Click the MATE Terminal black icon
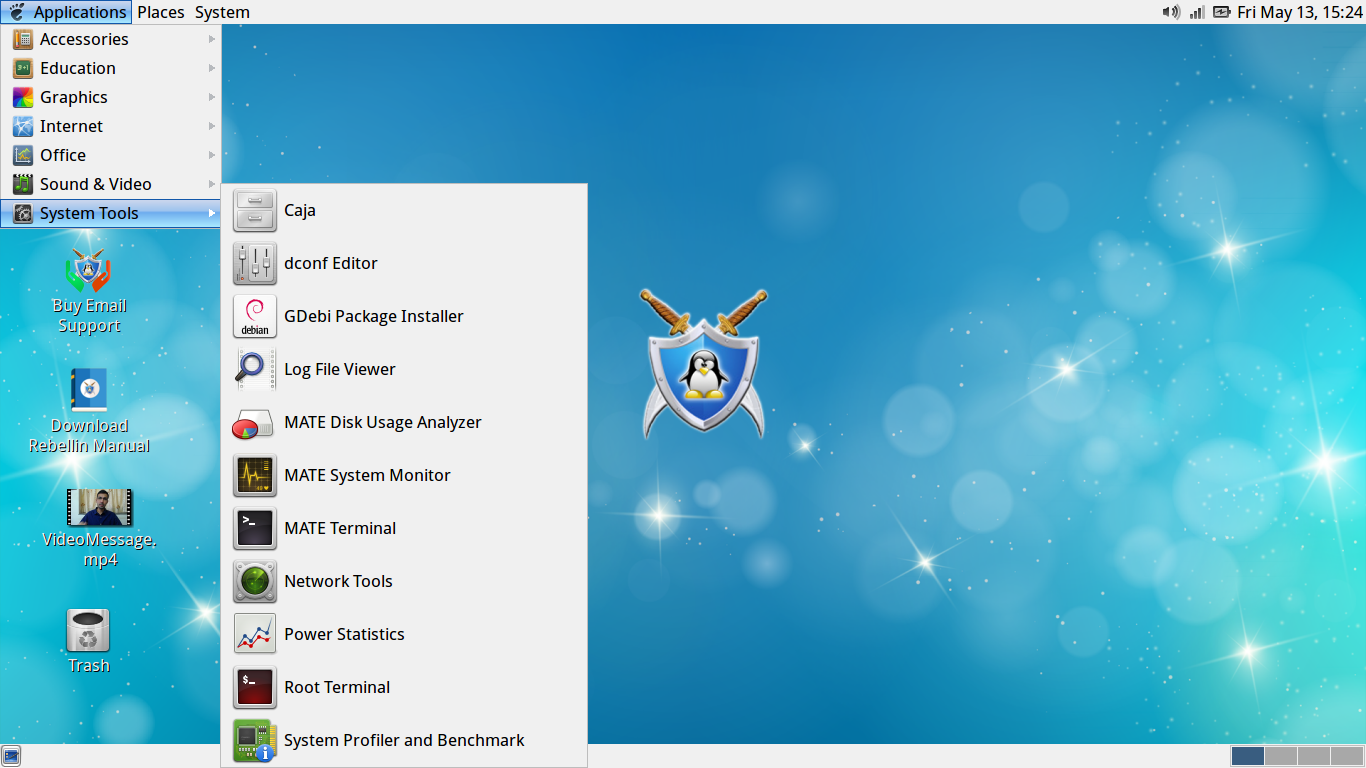1366x768 pixels. [255, 529]
